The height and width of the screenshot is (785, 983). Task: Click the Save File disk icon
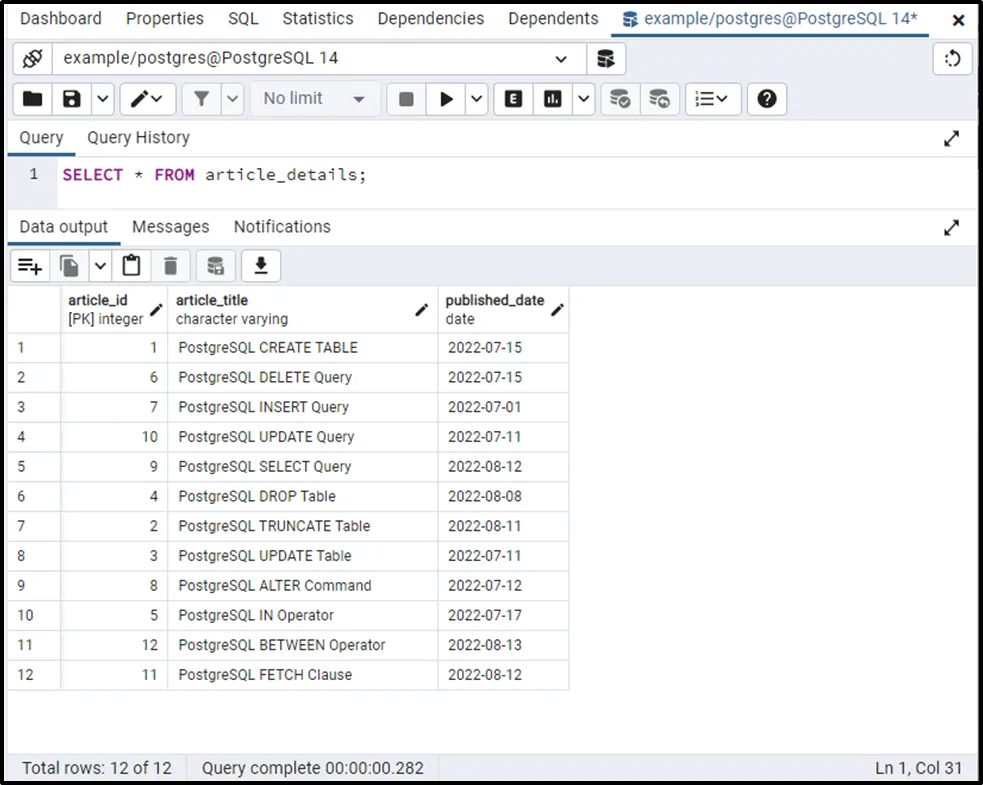point(72,99)
